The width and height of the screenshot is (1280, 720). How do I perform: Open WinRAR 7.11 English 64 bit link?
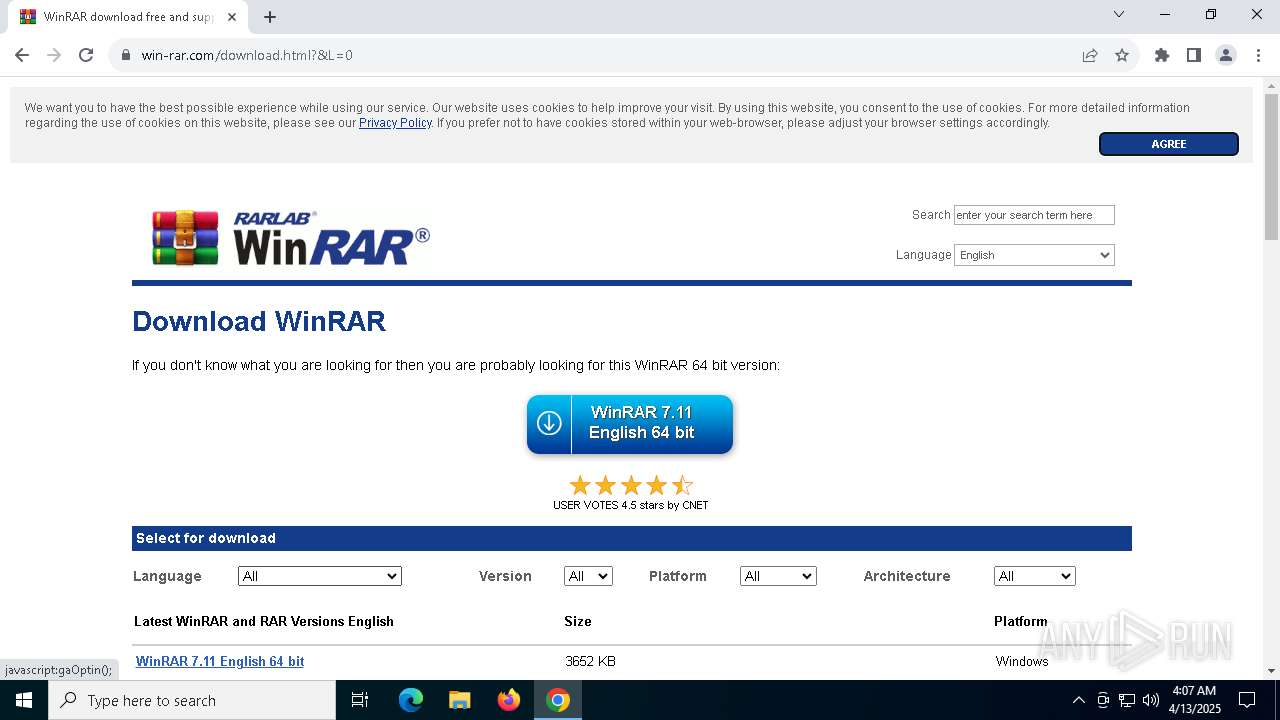click(220, 661)
